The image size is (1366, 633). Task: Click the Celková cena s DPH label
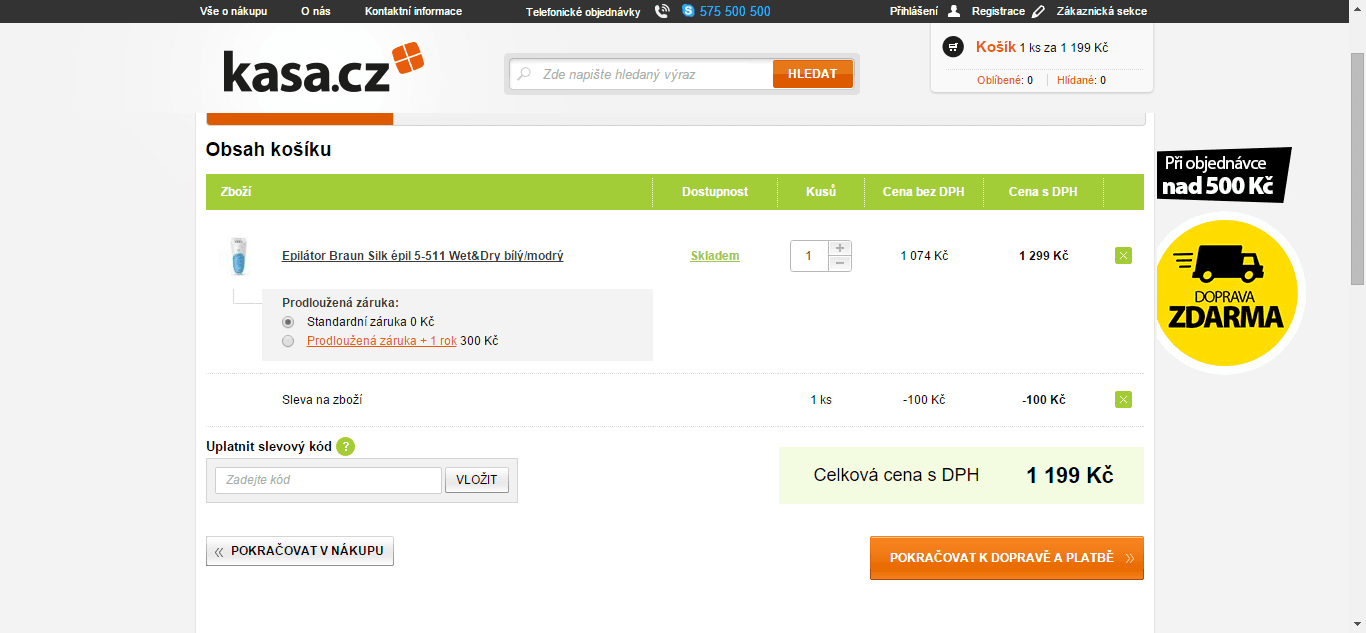(896, 475)
